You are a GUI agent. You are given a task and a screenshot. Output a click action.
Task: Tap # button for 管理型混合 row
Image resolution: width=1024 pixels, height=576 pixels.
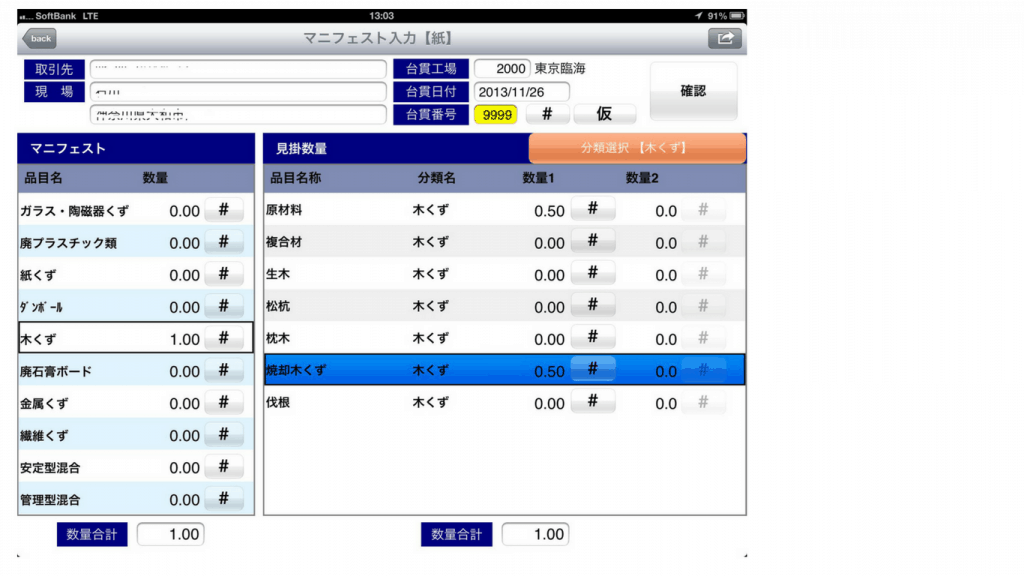(224, 499)
